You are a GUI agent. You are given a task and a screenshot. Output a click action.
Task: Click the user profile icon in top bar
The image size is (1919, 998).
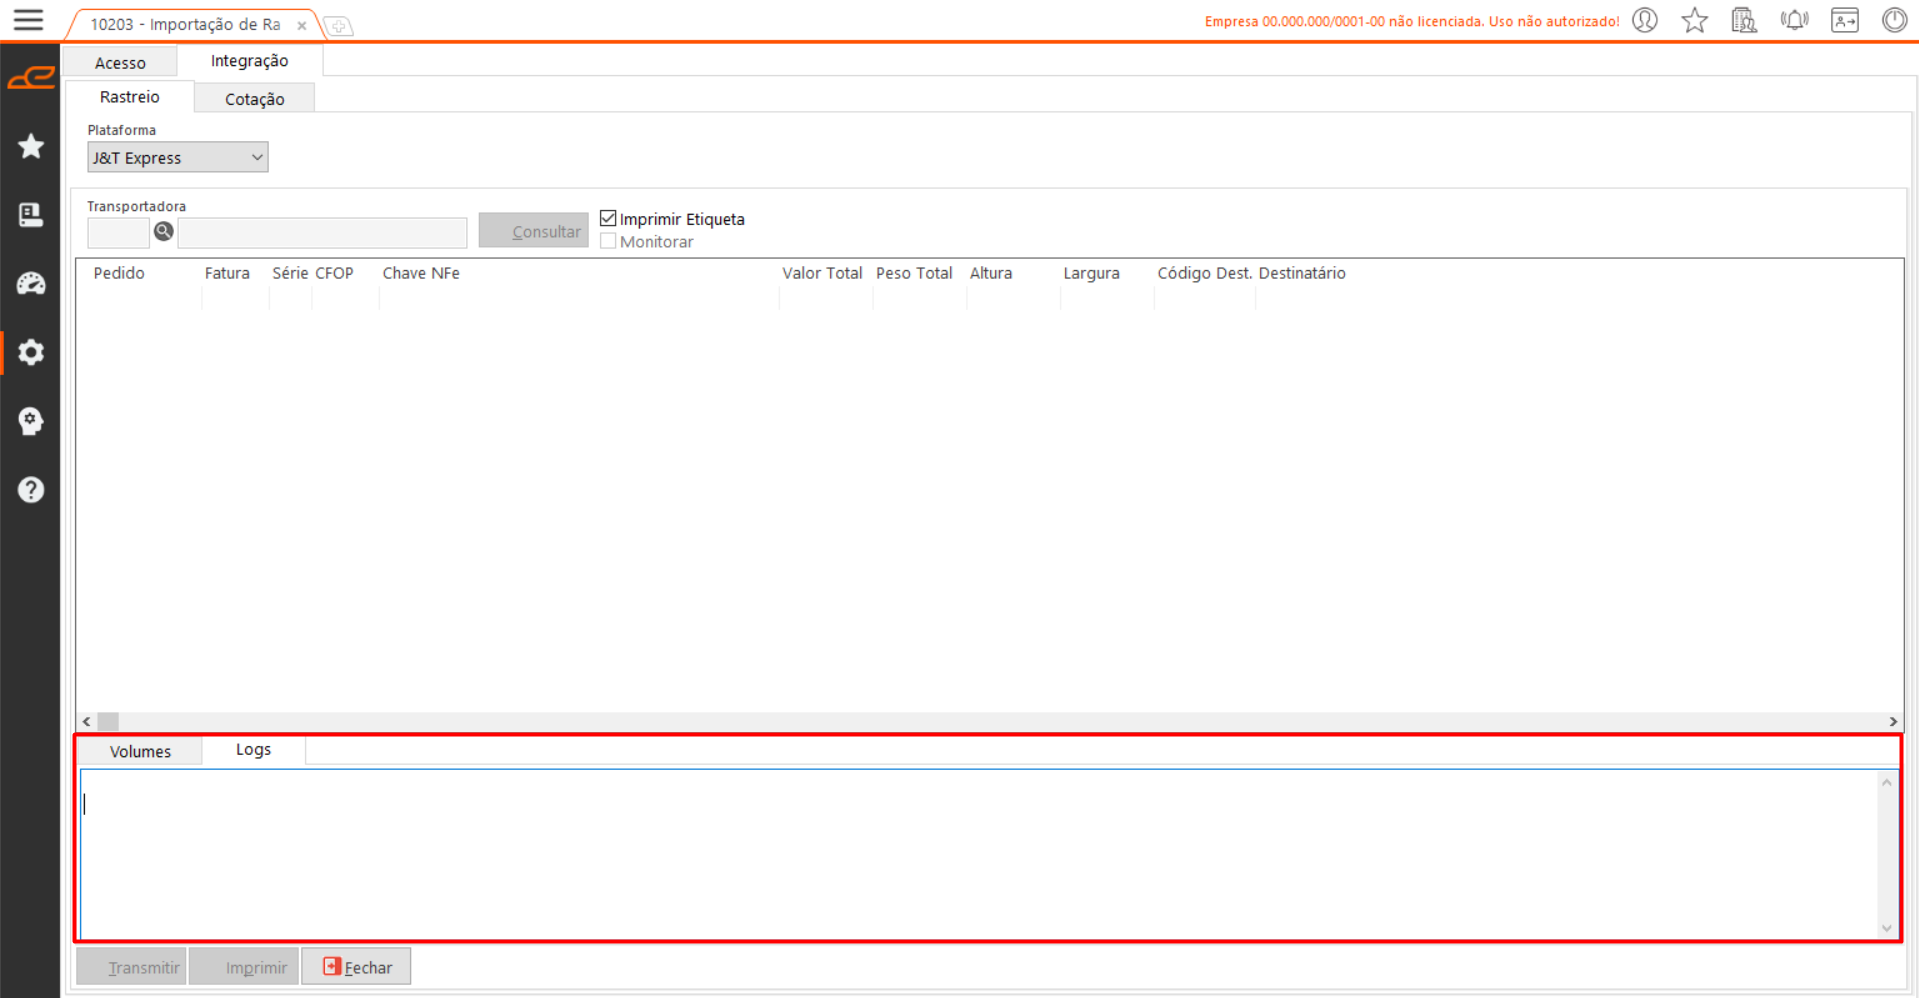tap(1645, 20)
